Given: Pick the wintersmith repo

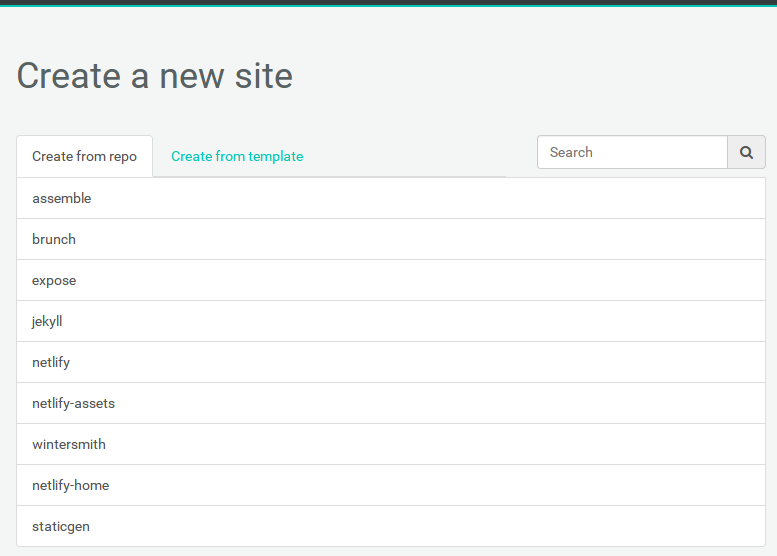Looking at the screenshot, I should pos(391,445).
